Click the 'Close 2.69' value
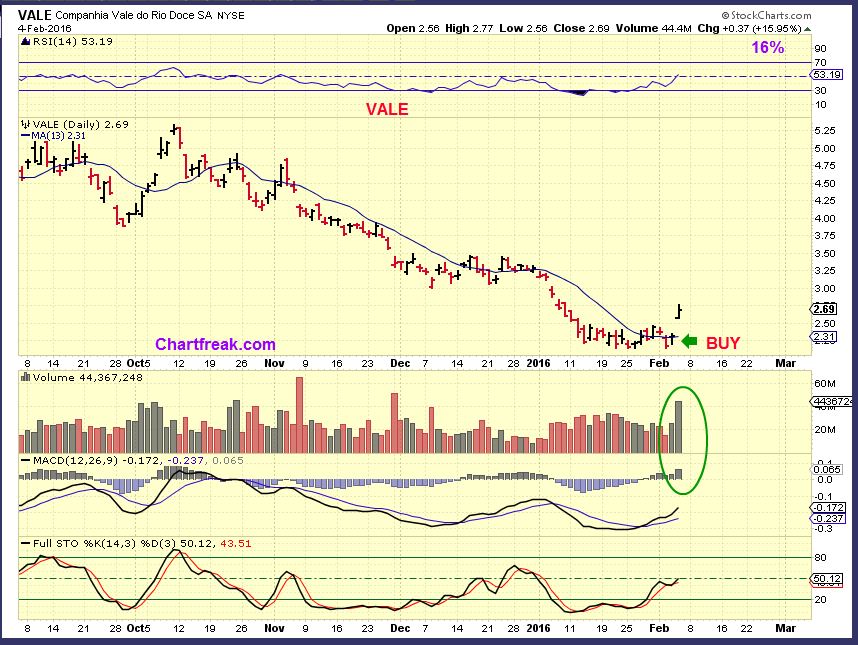The image size is (858, 645). click(x=581, y=28)
